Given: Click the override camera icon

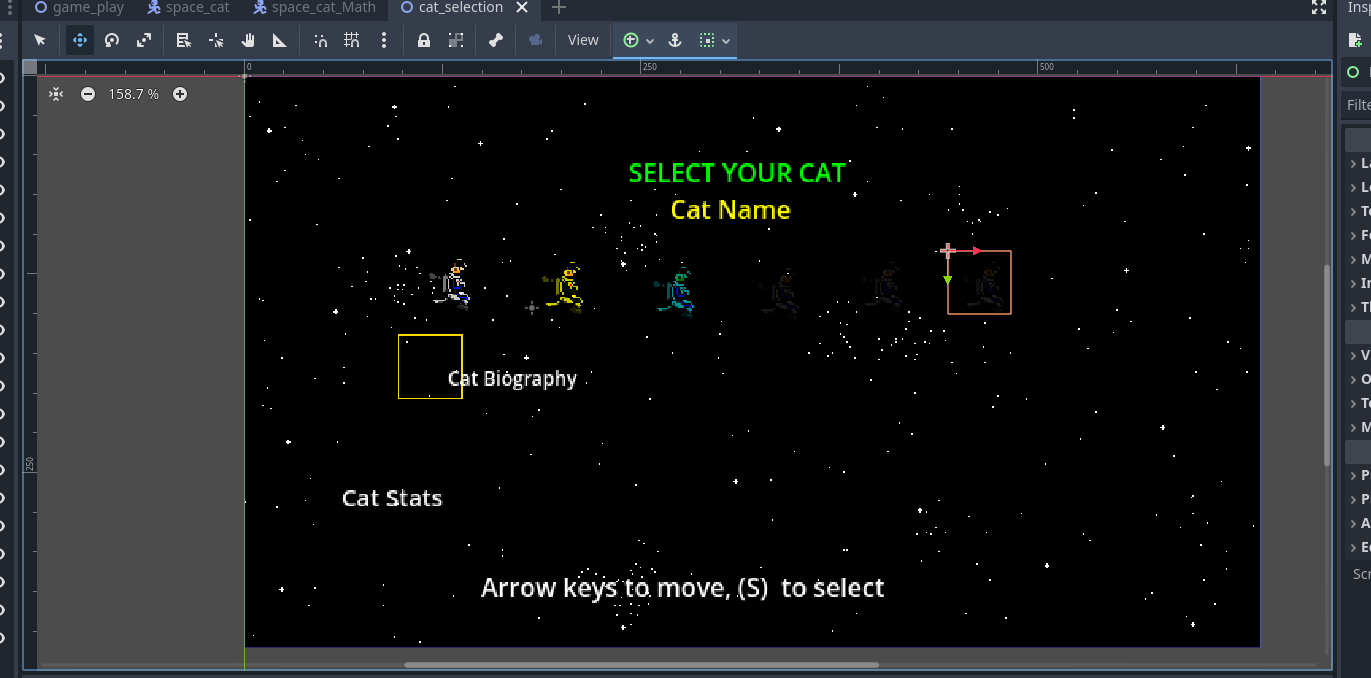Looking at the screenshot, I should tap(536, 40).
